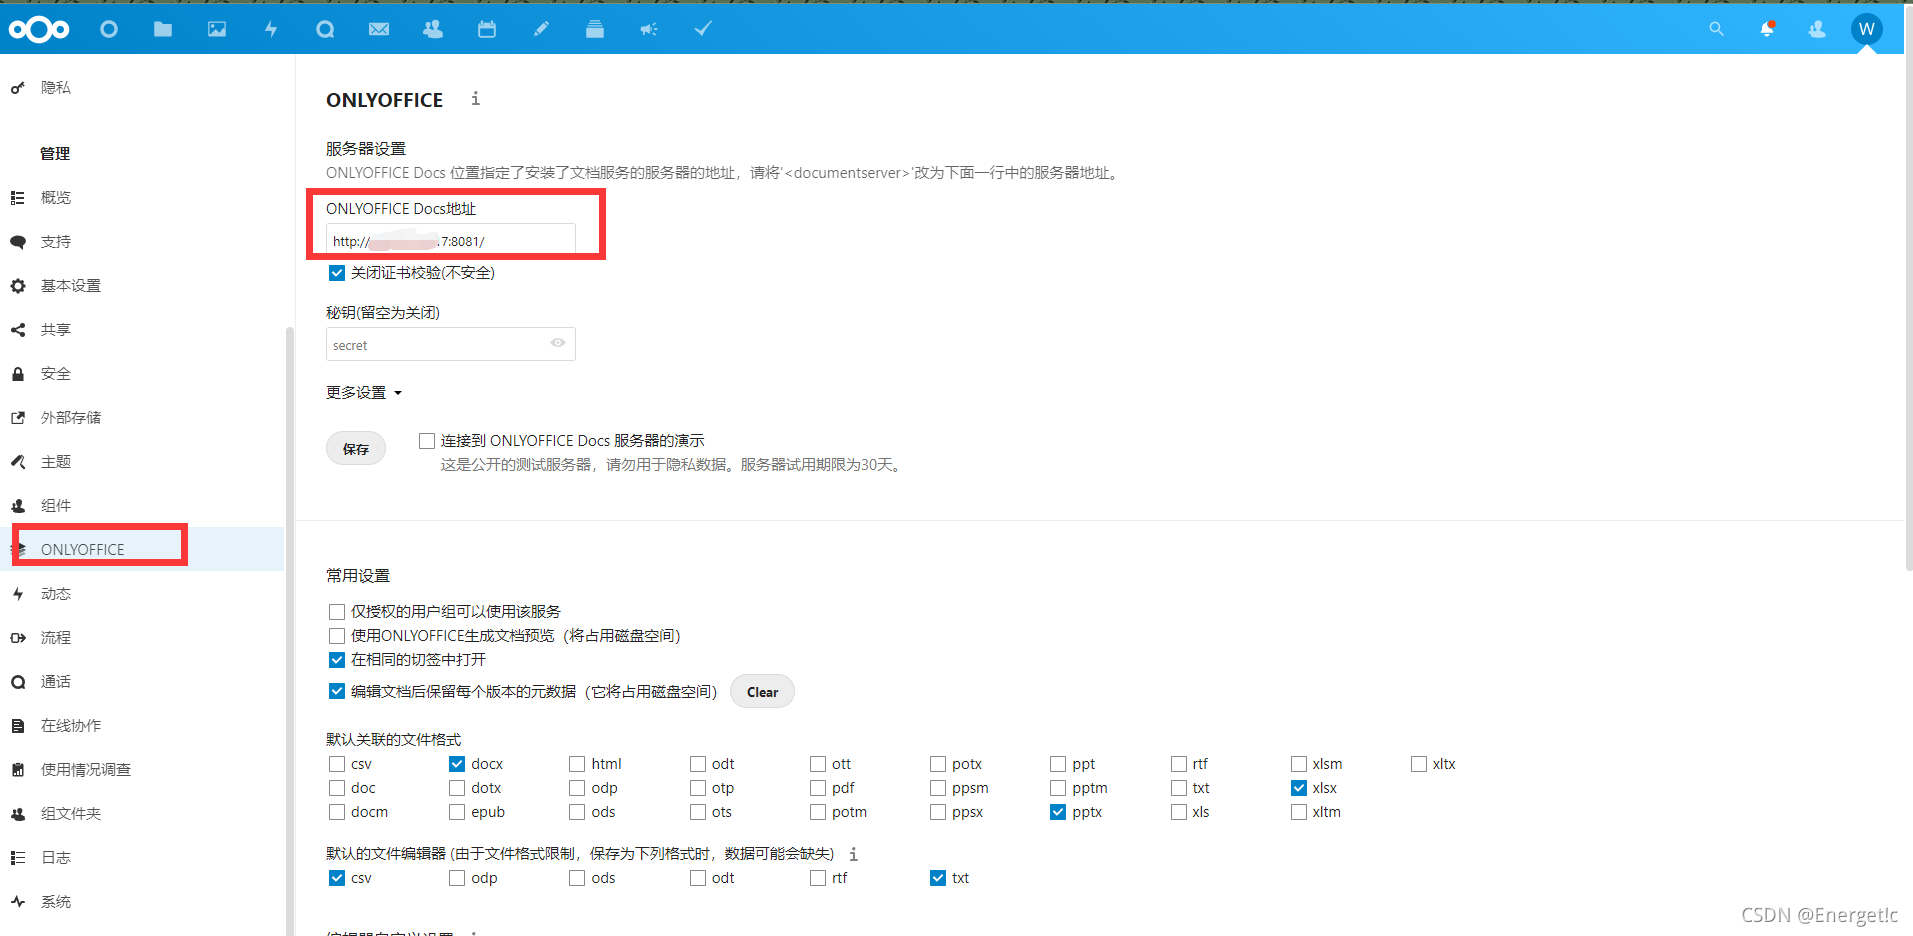Open notifications bell icon
Image resolution: width=1913 pixels, height=936 pixels.
click(x=1767, y=29)
